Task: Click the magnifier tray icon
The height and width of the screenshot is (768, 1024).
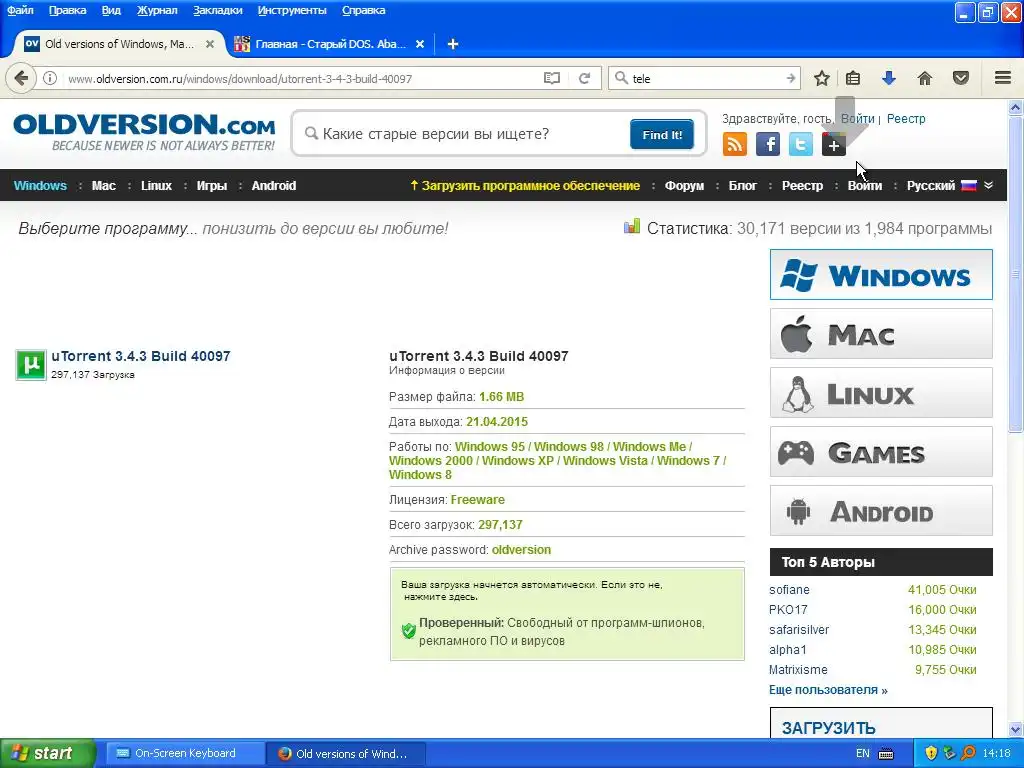Action: click(968, 753)
